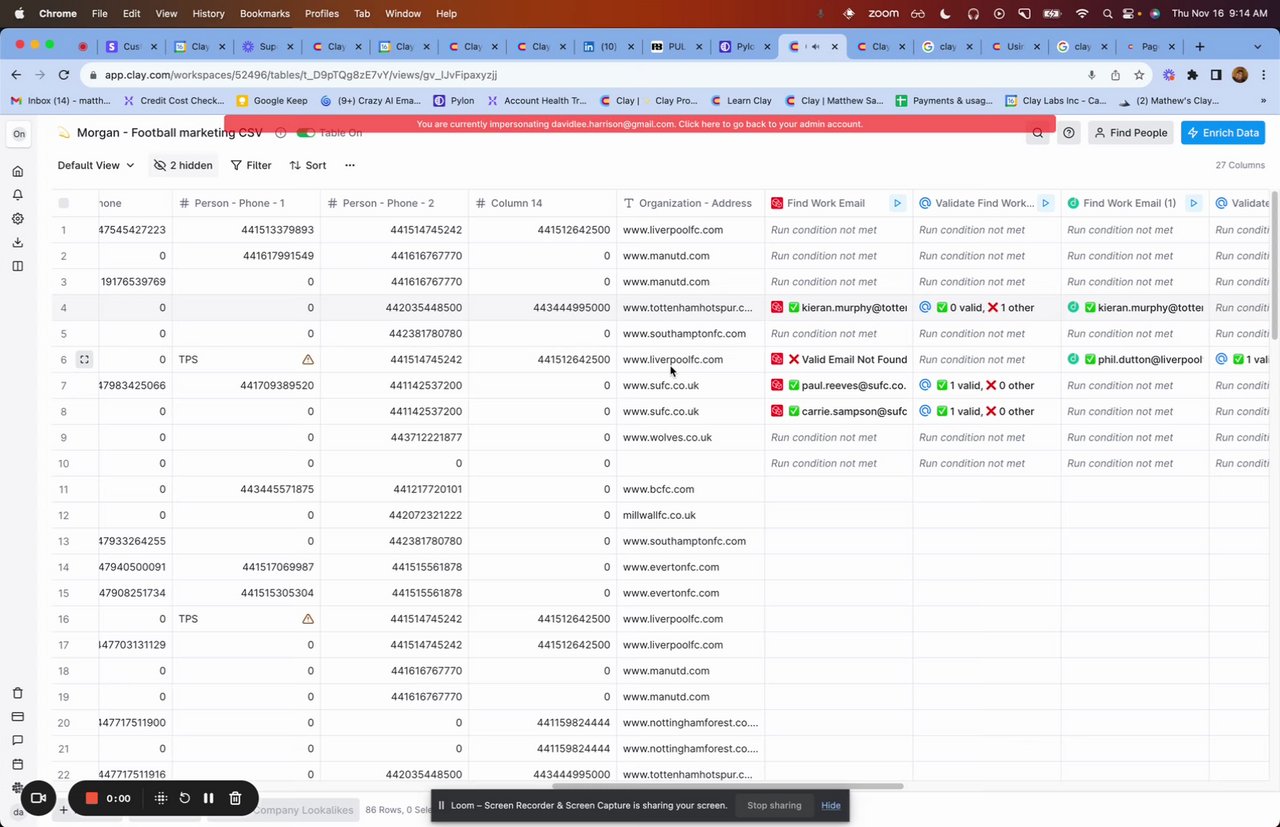Click the impersonation banner to return to admin

(640, 124)
